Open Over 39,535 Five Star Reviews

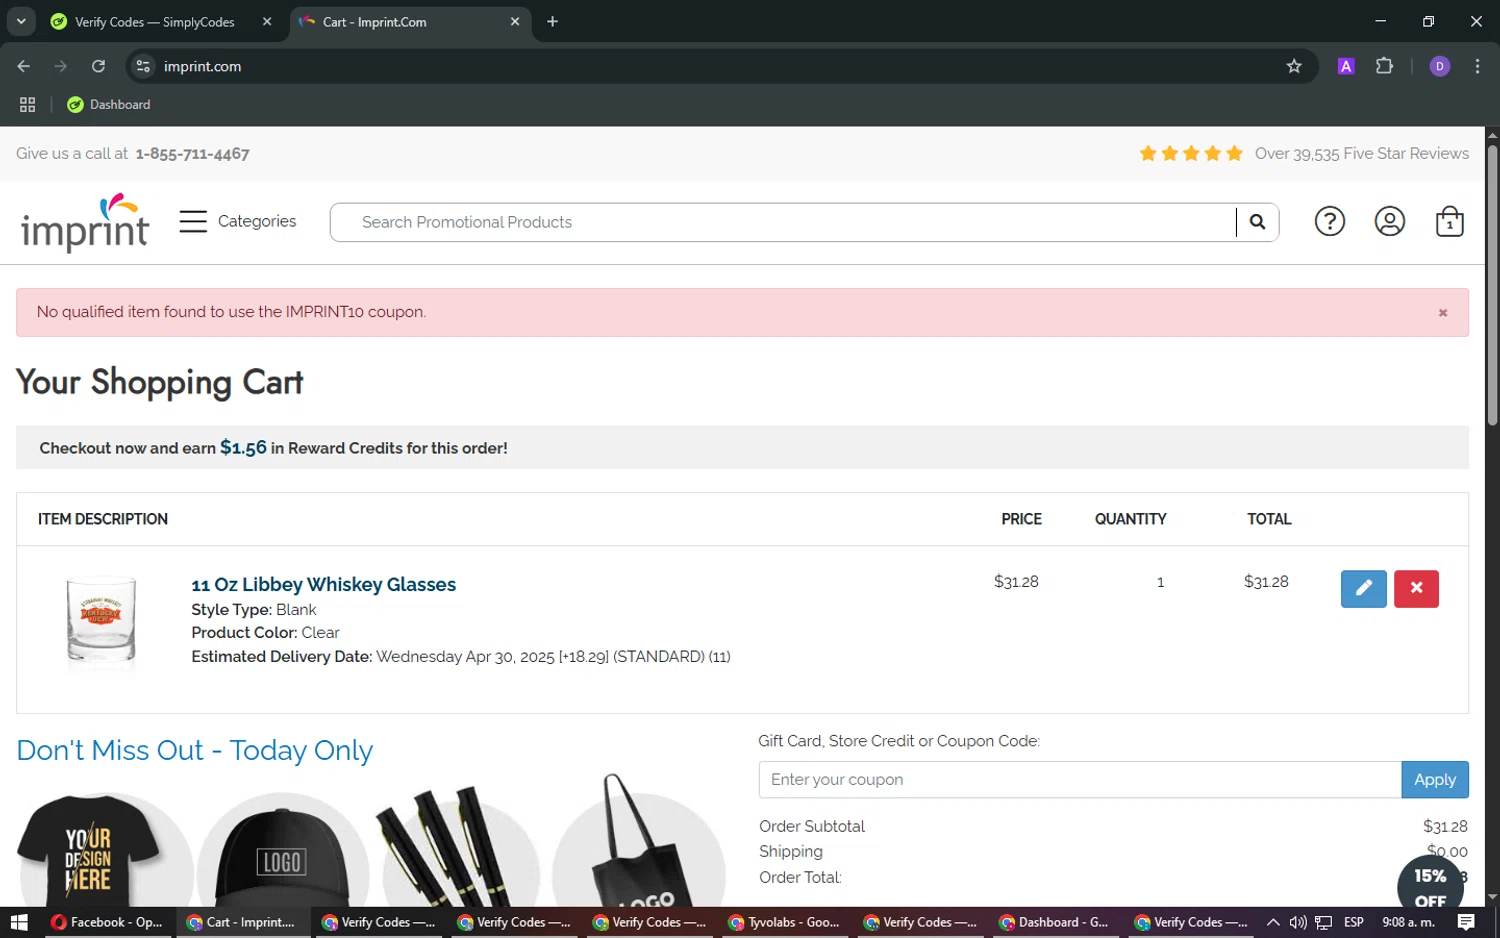coord(1361,153)
